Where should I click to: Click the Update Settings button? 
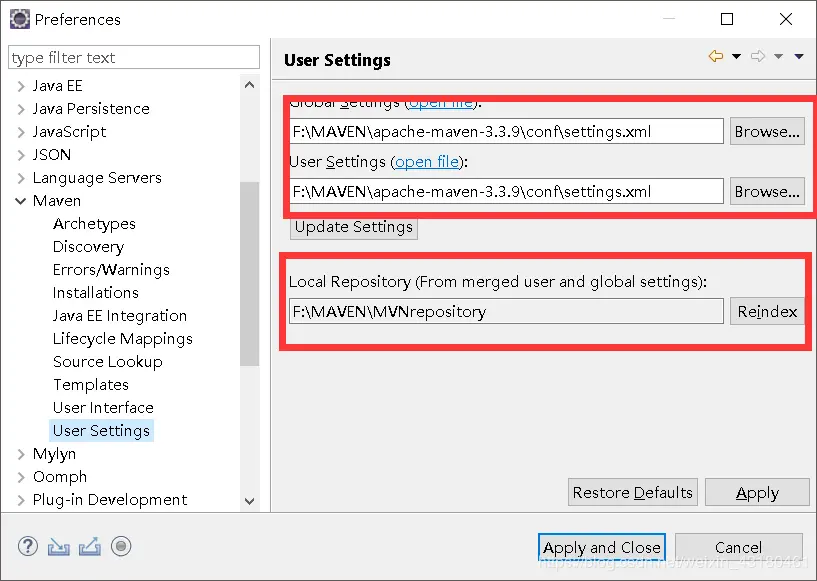point(354,227)
